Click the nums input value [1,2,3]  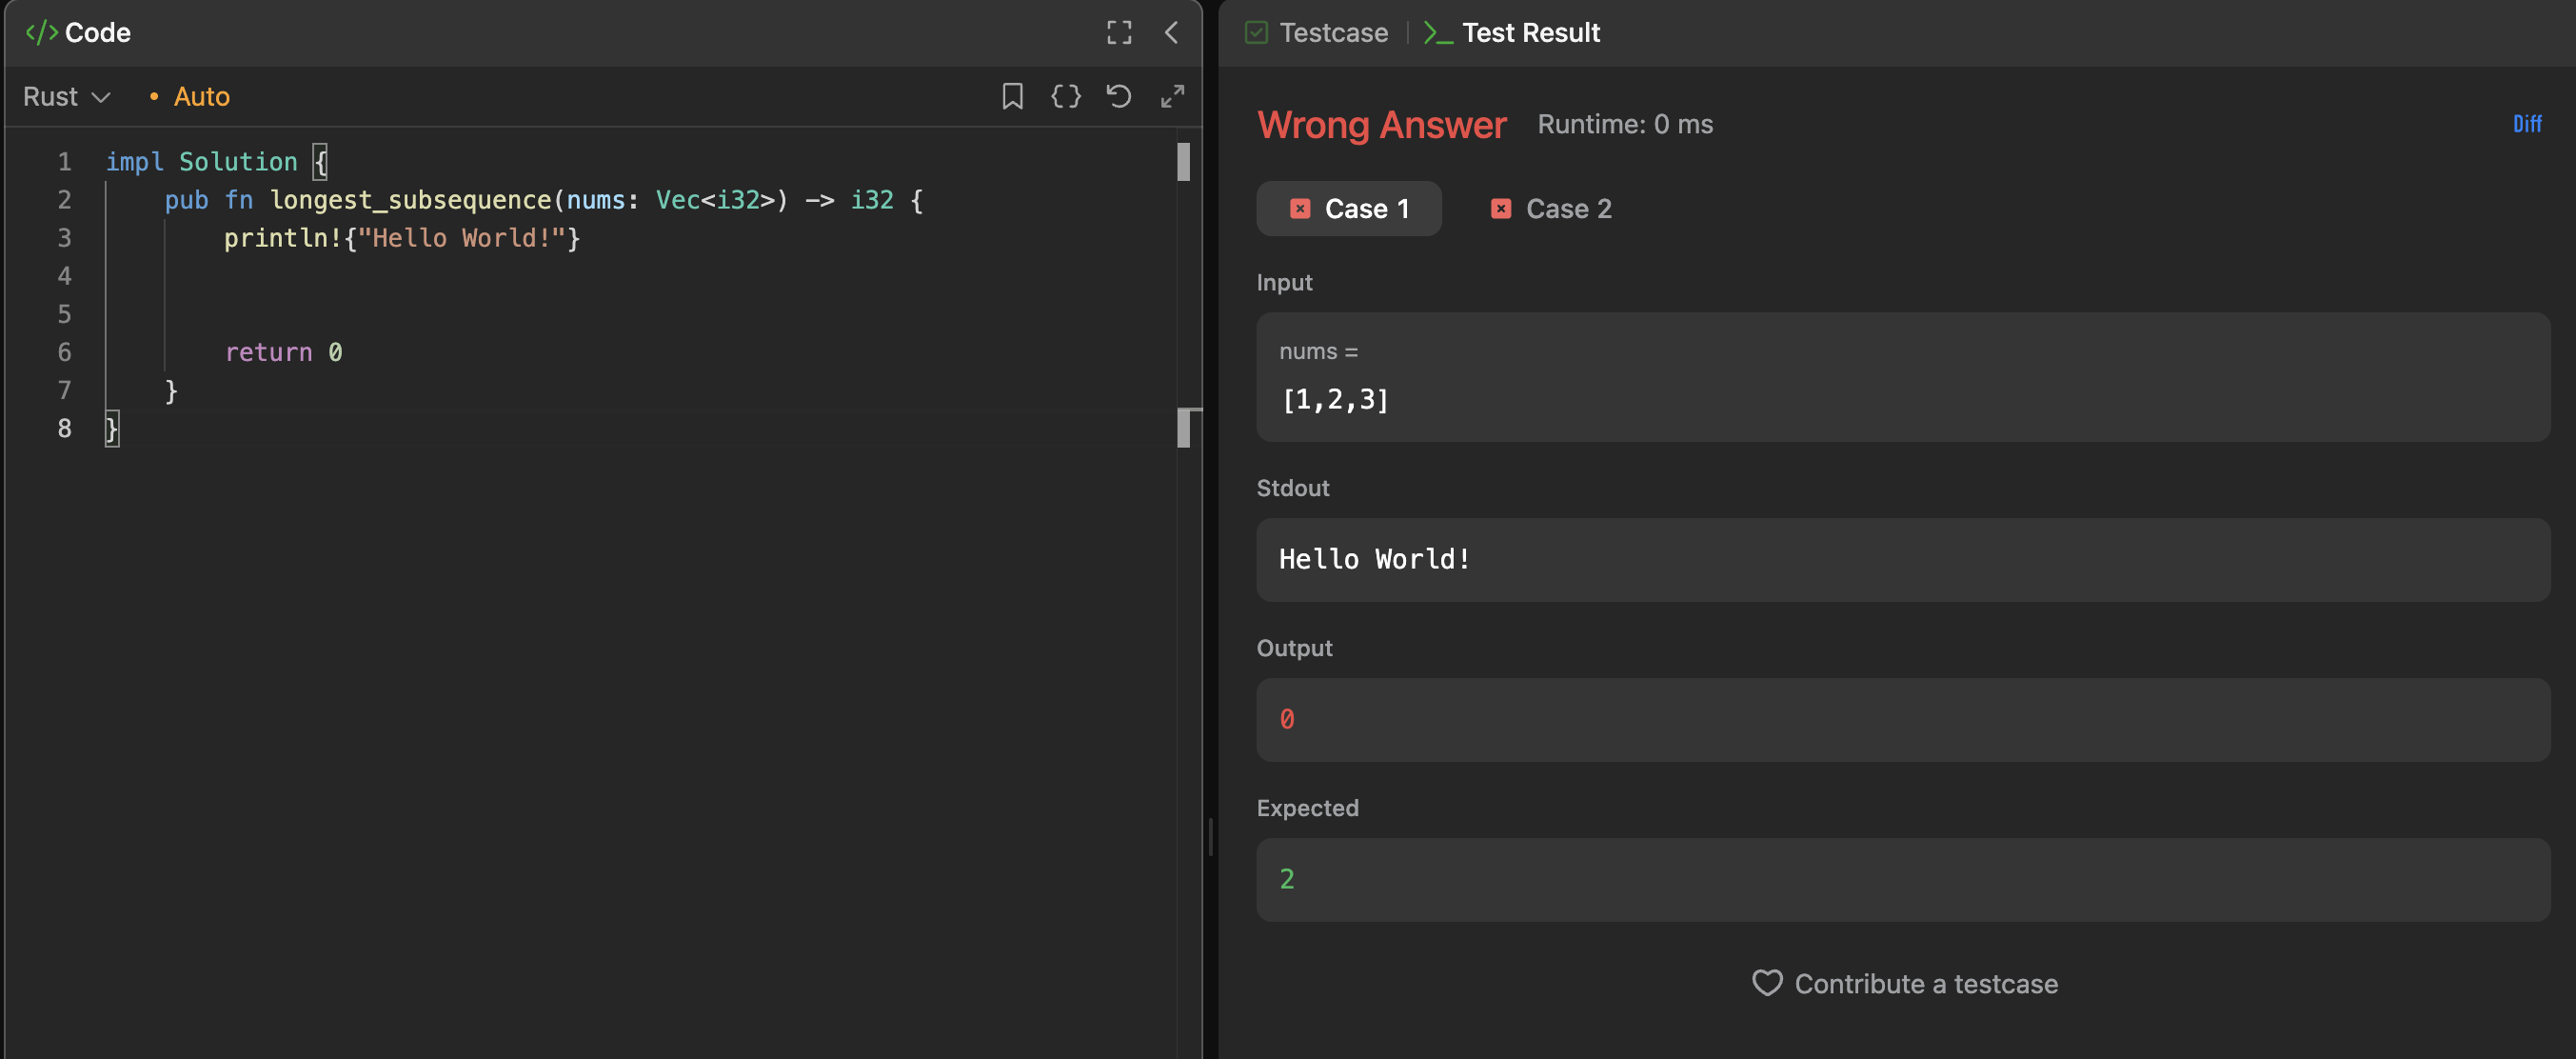click(1335, 400)
